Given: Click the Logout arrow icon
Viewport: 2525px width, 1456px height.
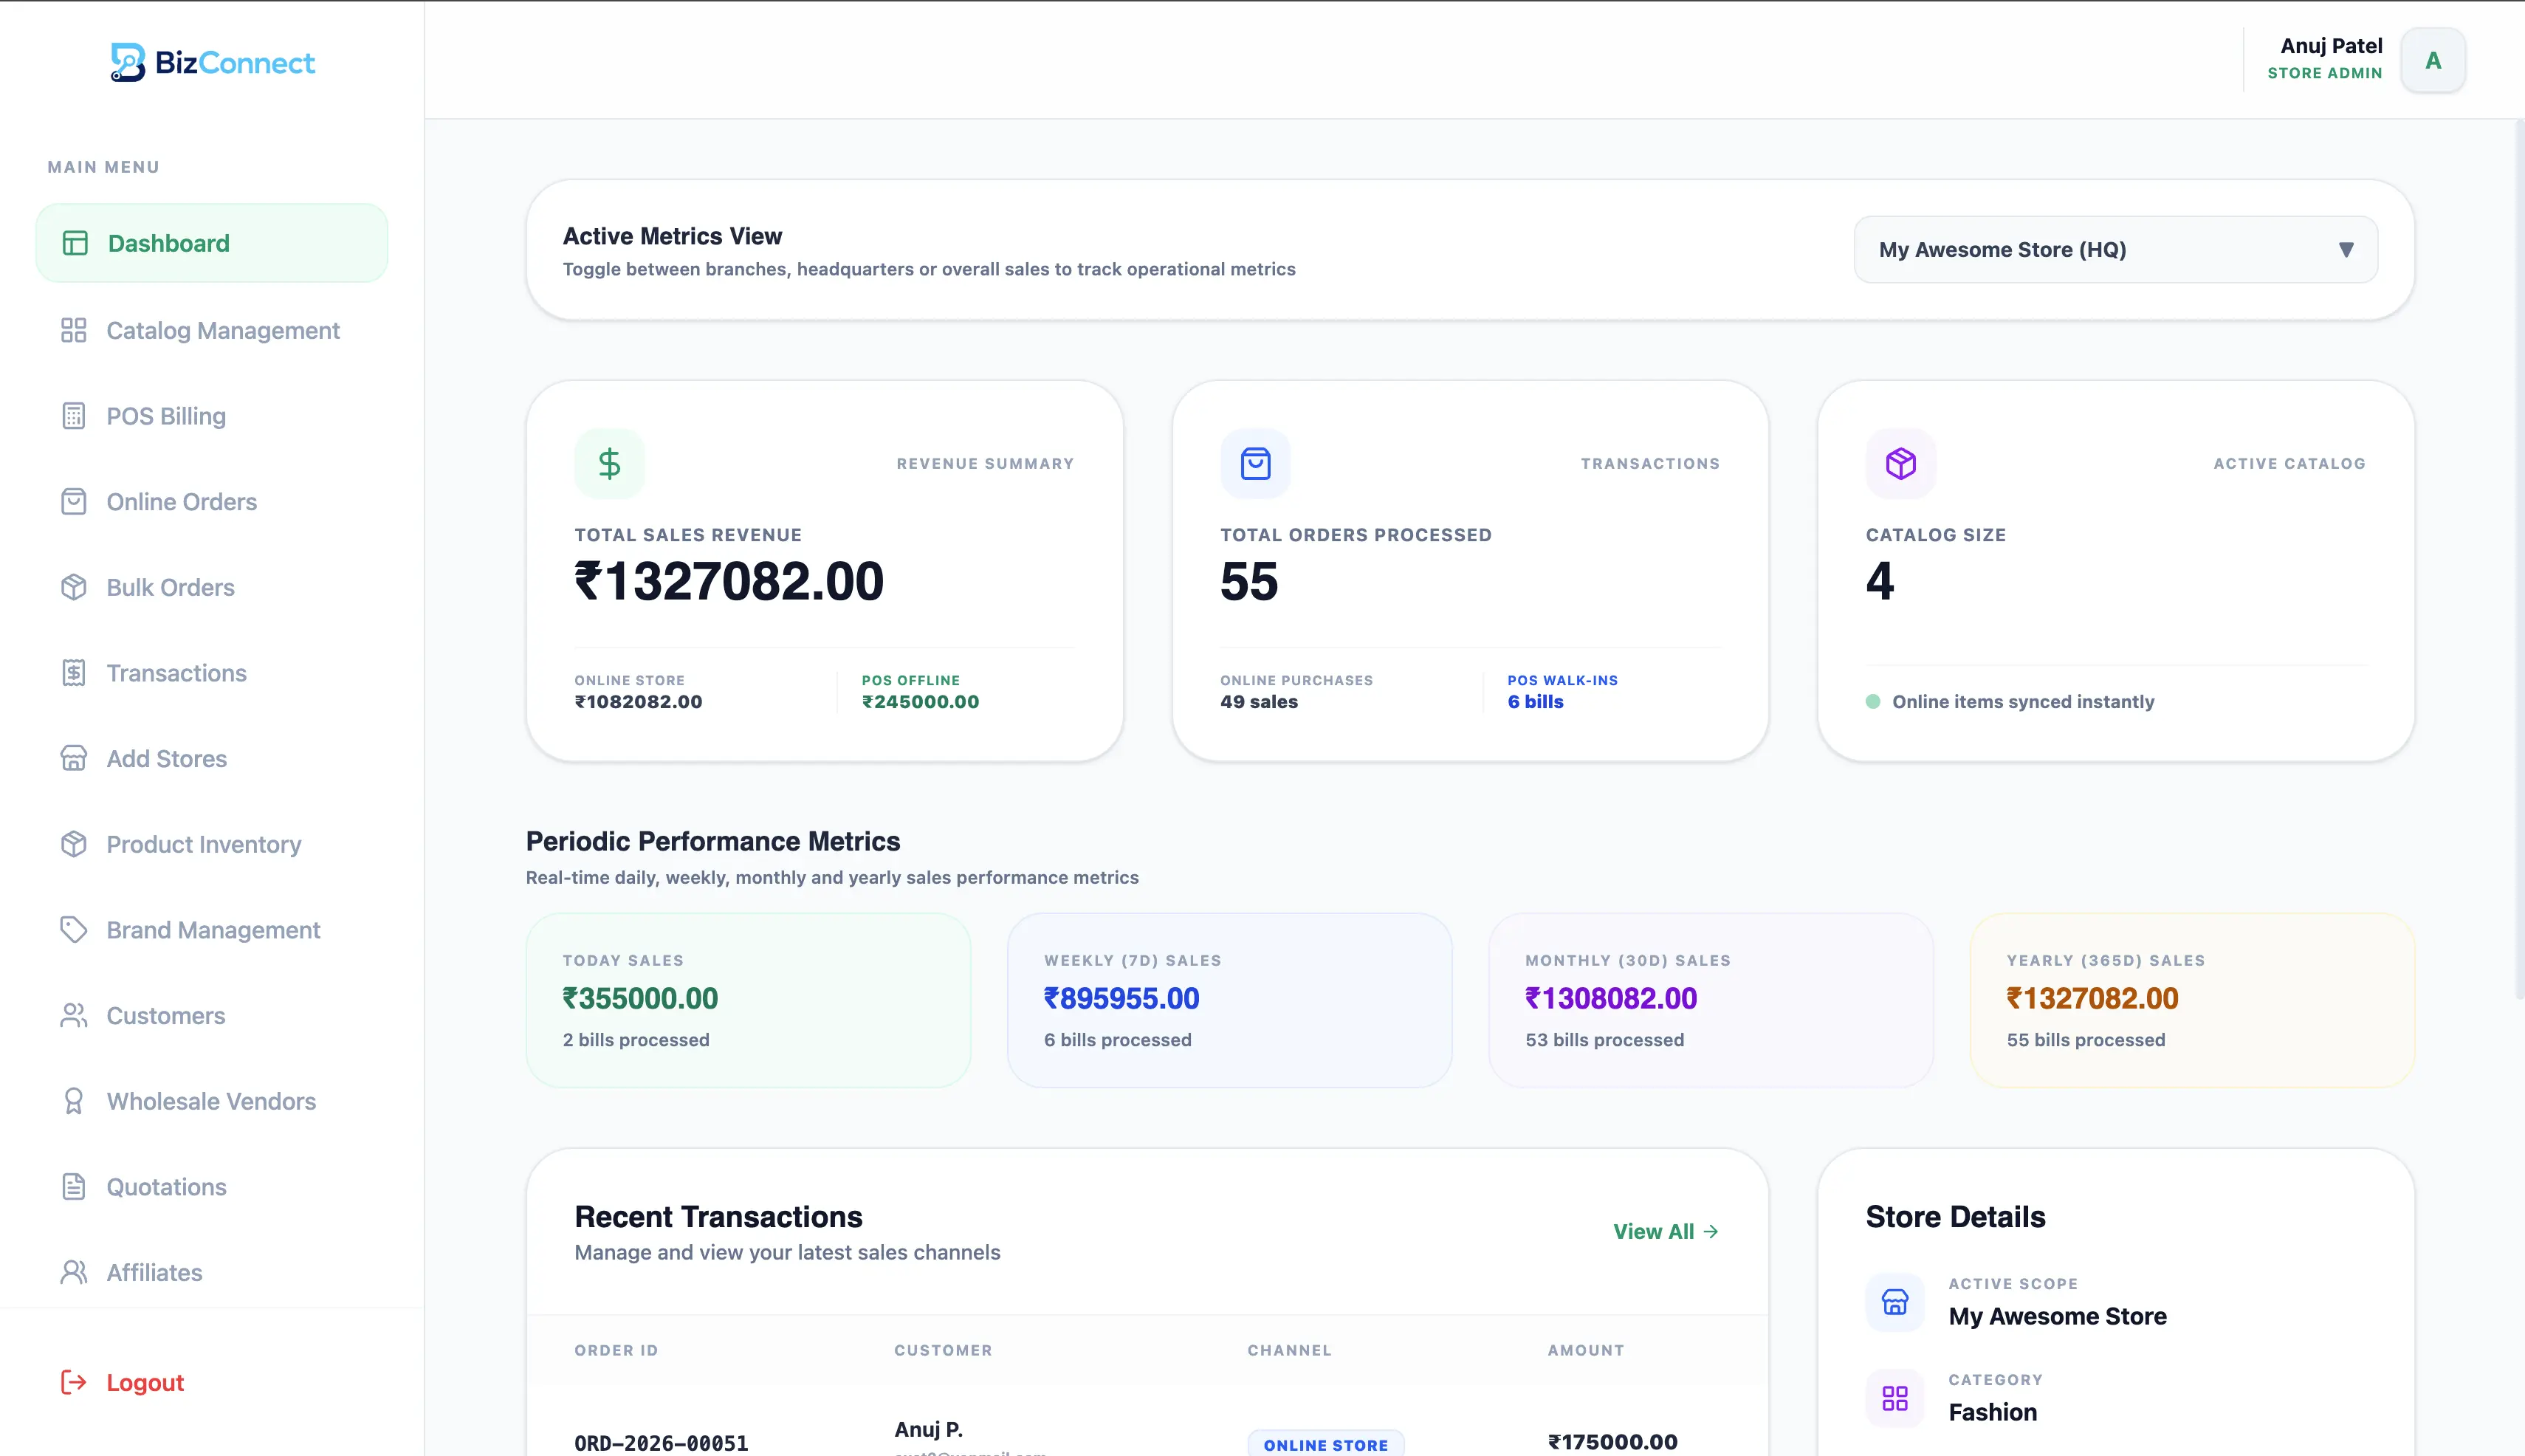Looking at the screenshot, I should [74, 1382].
